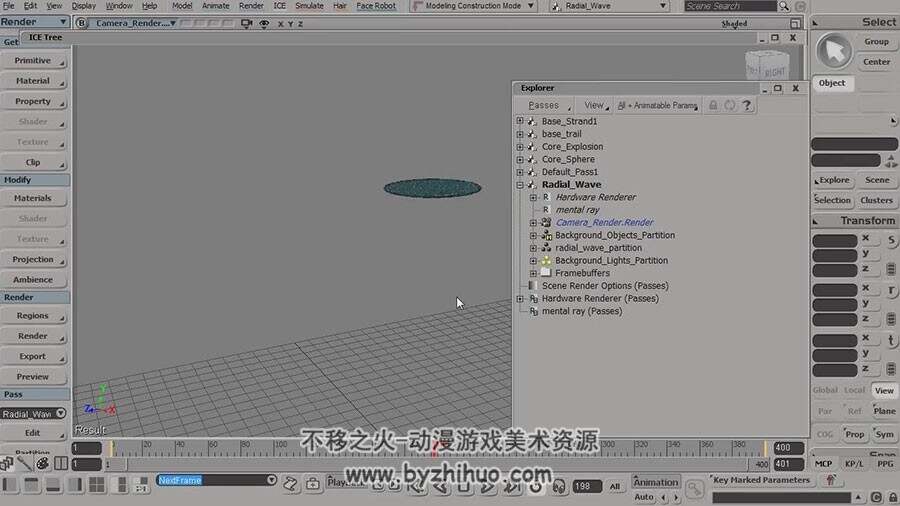Image resolution: width=900 pixels, height=506 pixels.
Task: Toggle Global transform mode
Action: pos(825,390)
